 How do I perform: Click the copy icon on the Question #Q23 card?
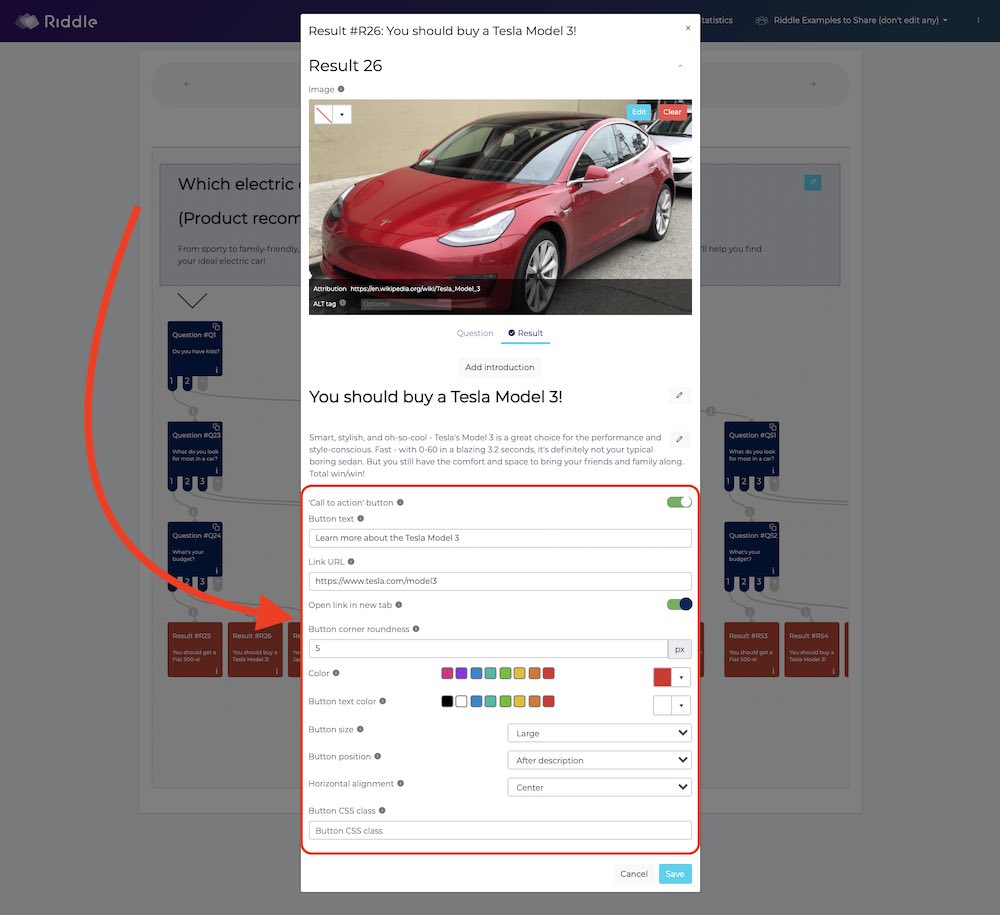[216, 427]
